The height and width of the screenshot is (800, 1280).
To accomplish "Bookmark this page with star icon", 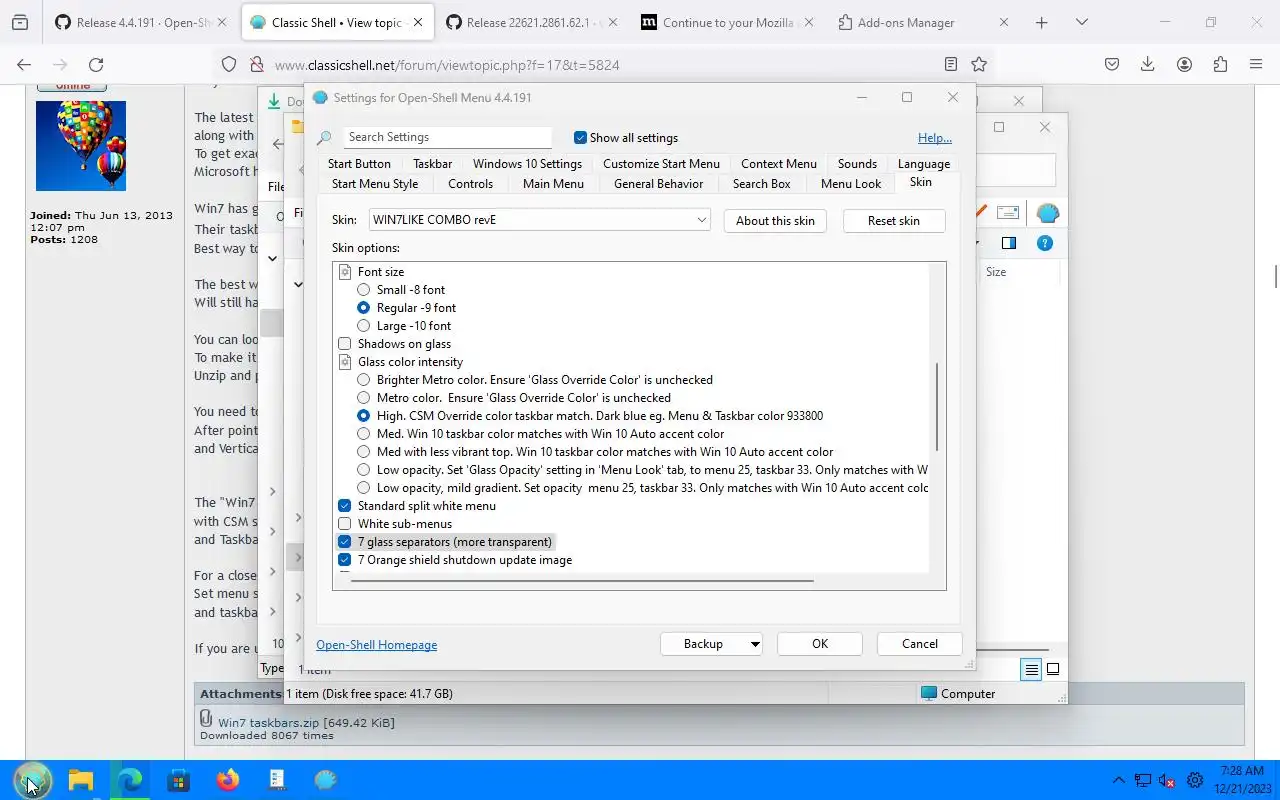I will tap(979, 64).
